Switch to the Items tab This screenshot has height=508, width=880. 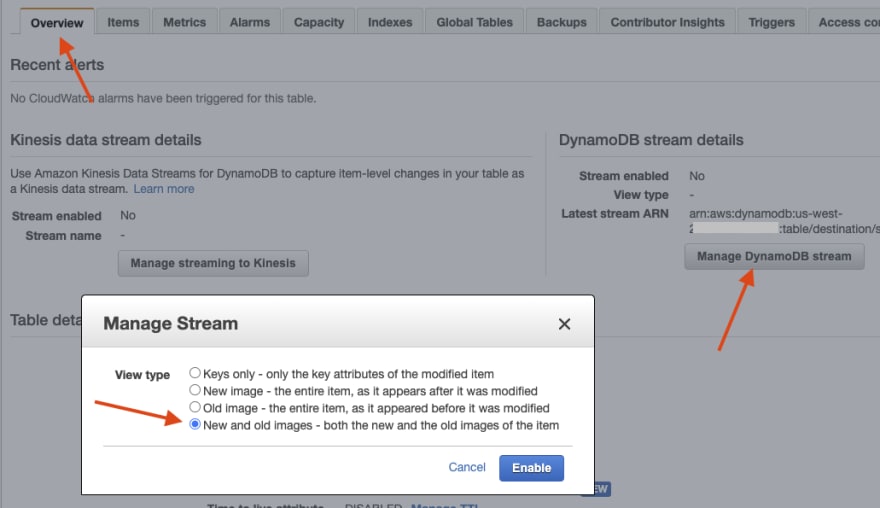[x=123, y=22]
